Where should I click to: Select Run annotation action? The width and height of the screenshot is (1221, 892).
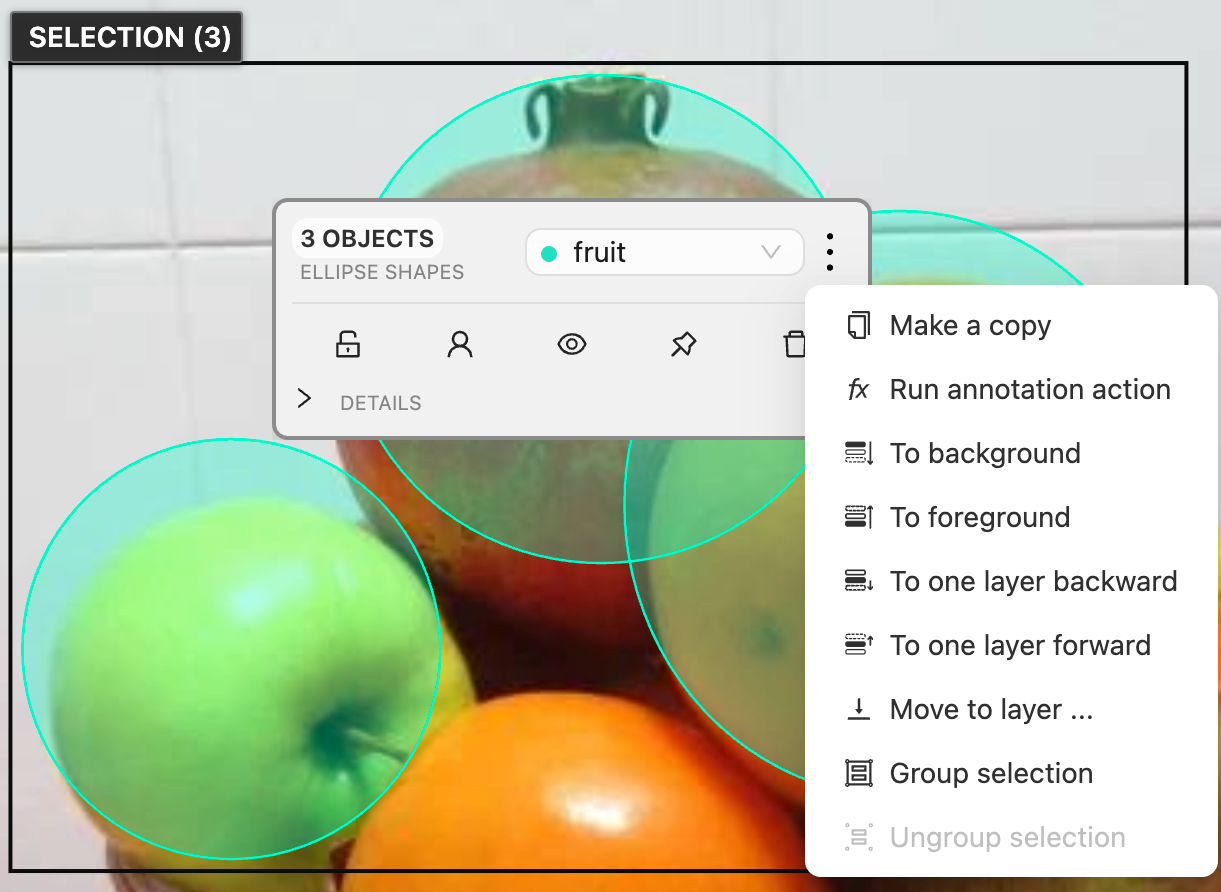(1012, 390)
